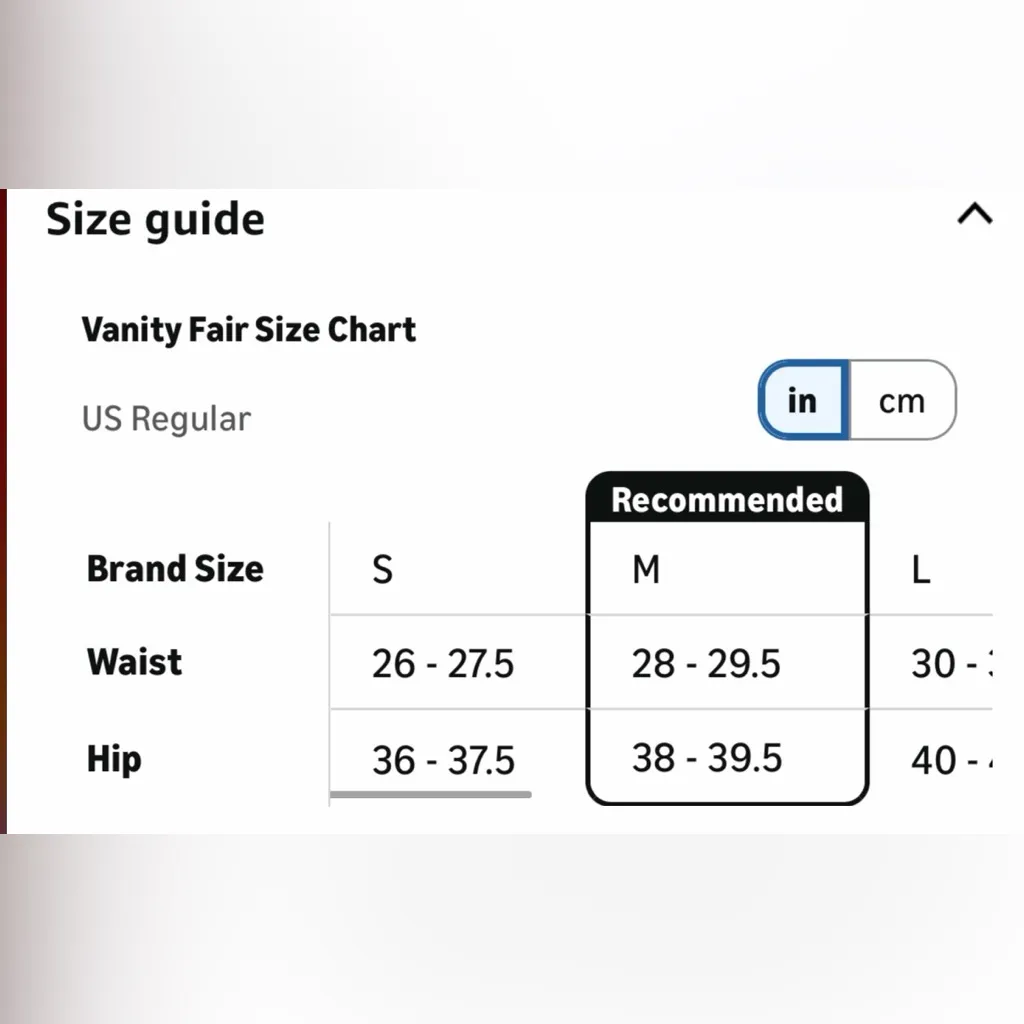
Task: Click the Size guide title
Action: [155, 218]
